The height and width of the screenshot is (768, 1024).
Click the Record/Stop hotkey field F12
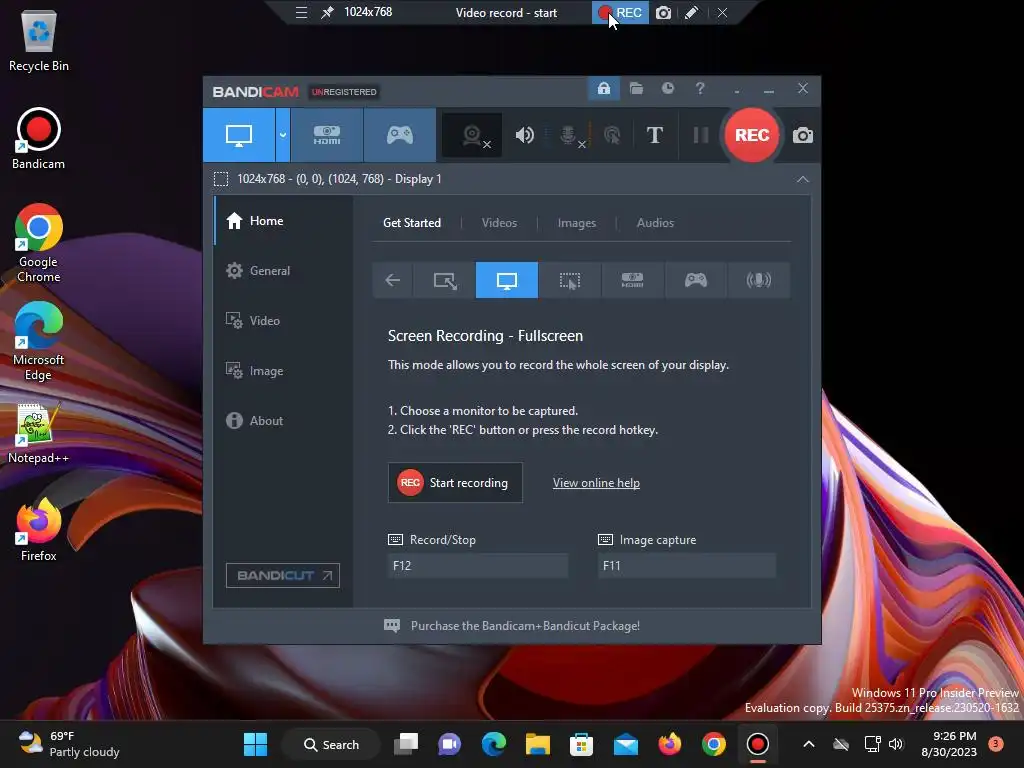pos(478,566)
